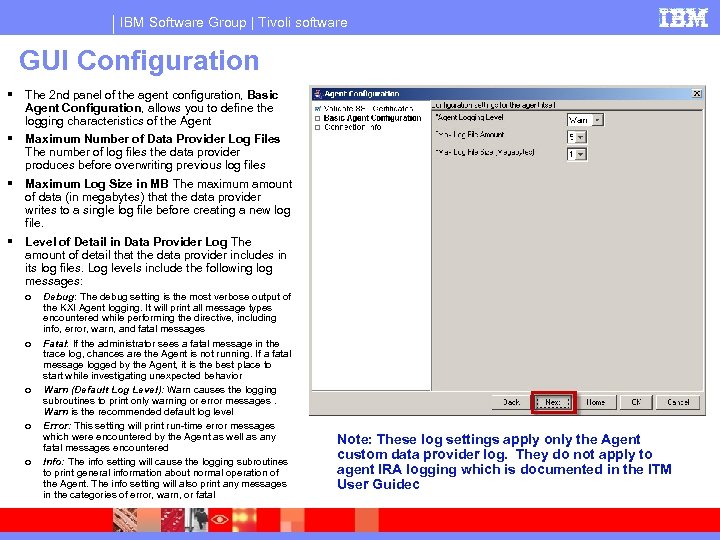Toggle the Basic Agent Configuration step checkbox
The height and width of the screenshot is (540, 720).
tap(317, 118)
